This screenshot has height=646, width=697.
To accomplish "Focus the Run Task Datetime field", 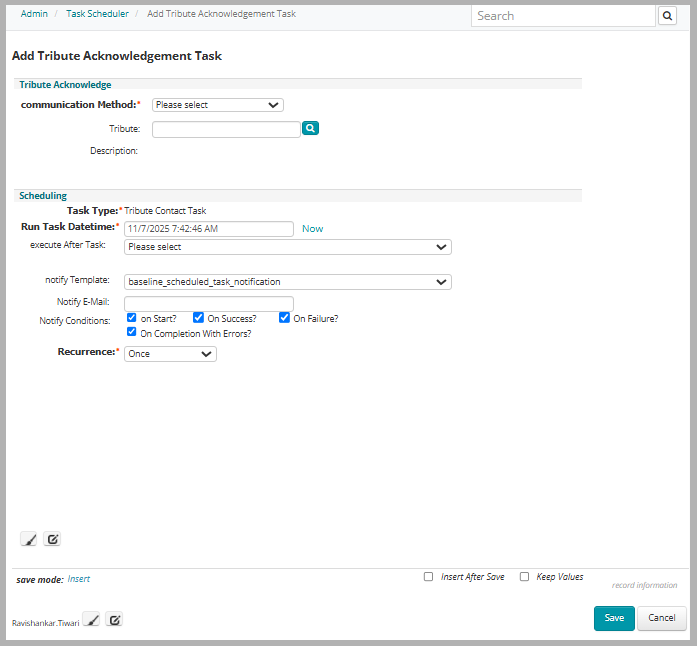I will (x=208, y=229).
